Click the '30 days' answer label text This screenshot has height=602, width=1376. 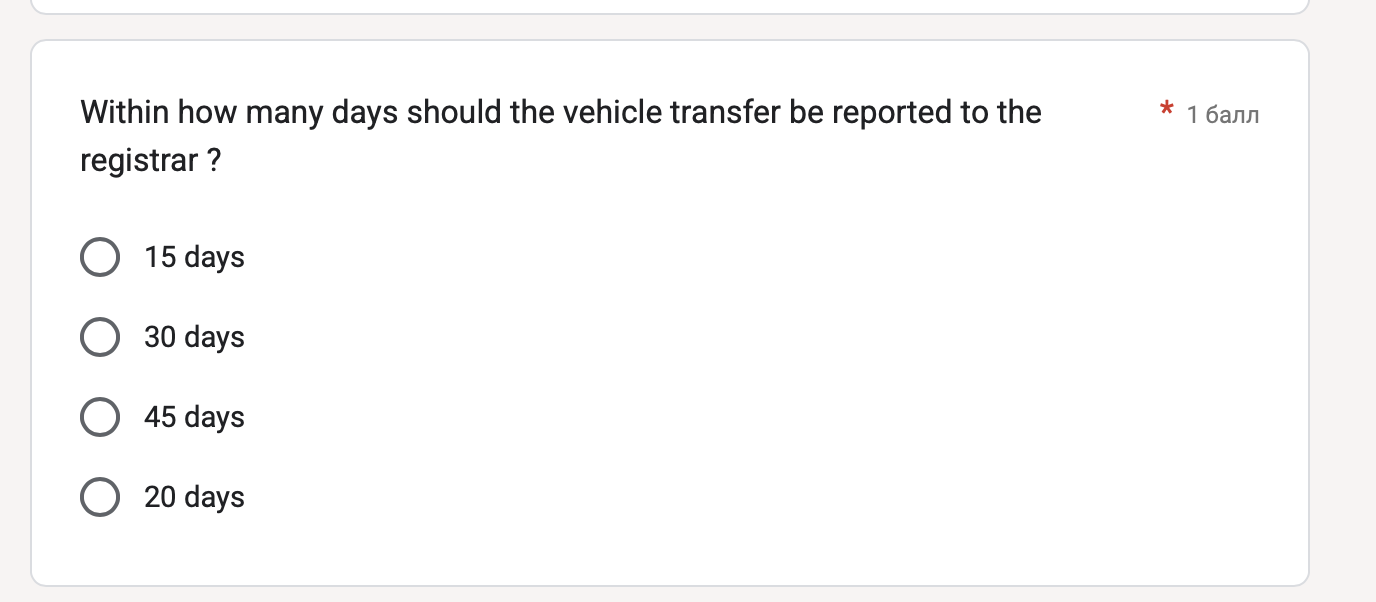194,338
